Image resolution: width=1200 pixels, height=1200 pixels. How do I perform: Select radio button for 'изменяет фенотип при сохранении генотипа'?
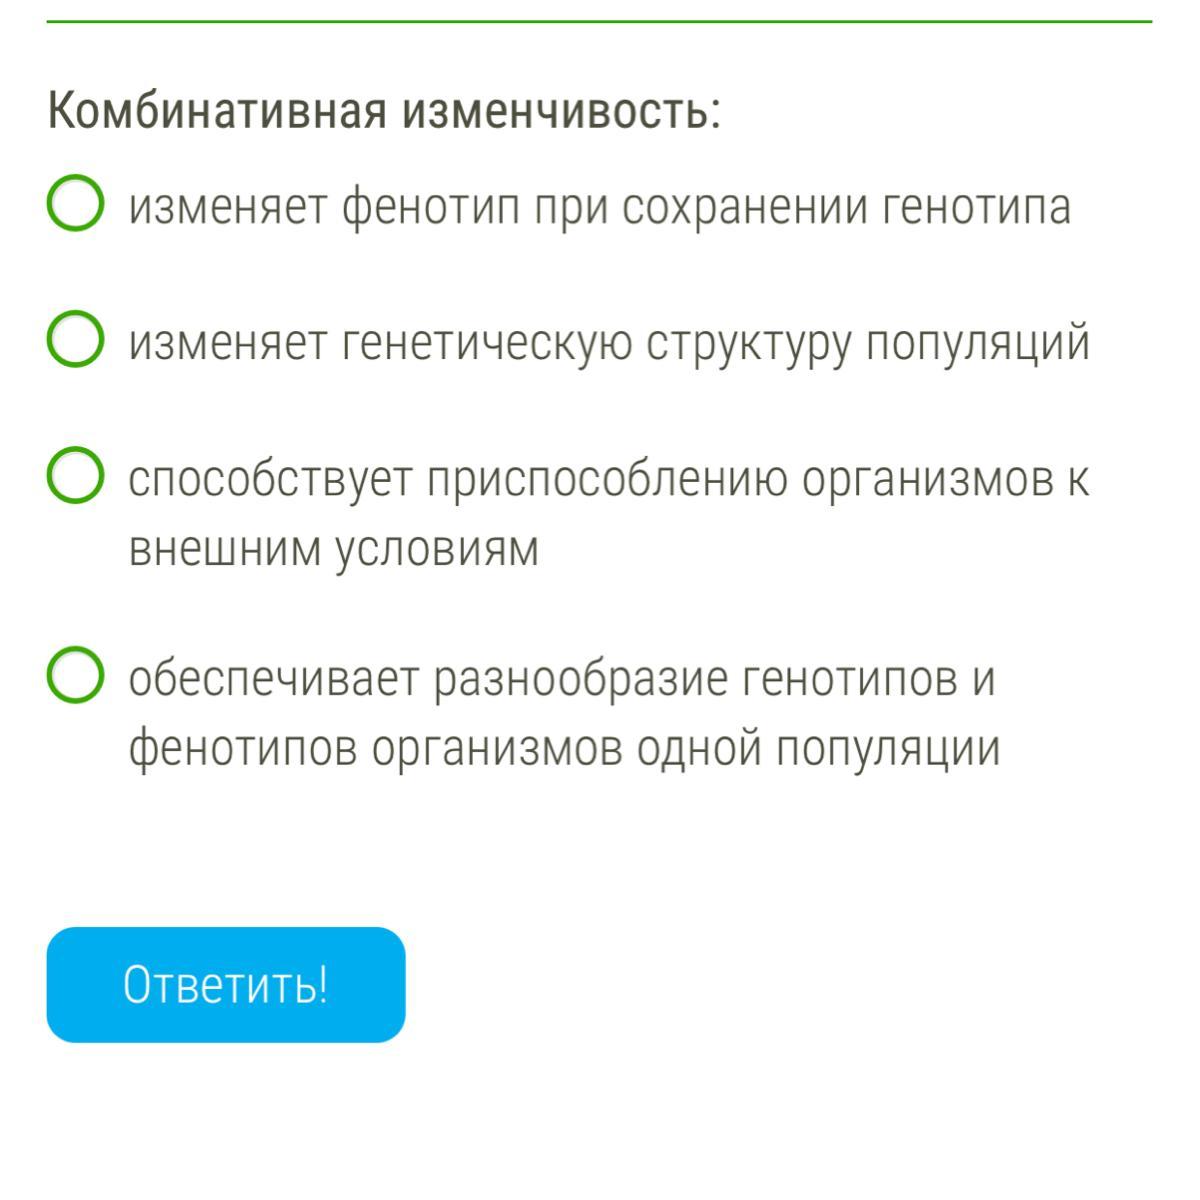[74, 204]
